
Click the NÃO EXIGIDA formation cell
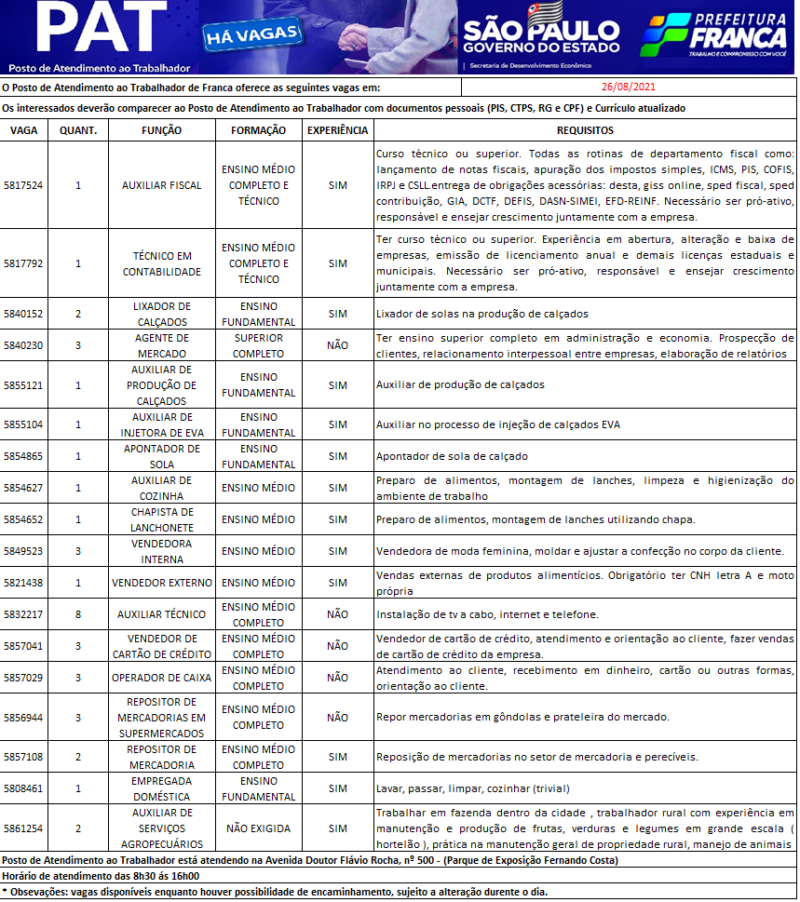point(258,828)
